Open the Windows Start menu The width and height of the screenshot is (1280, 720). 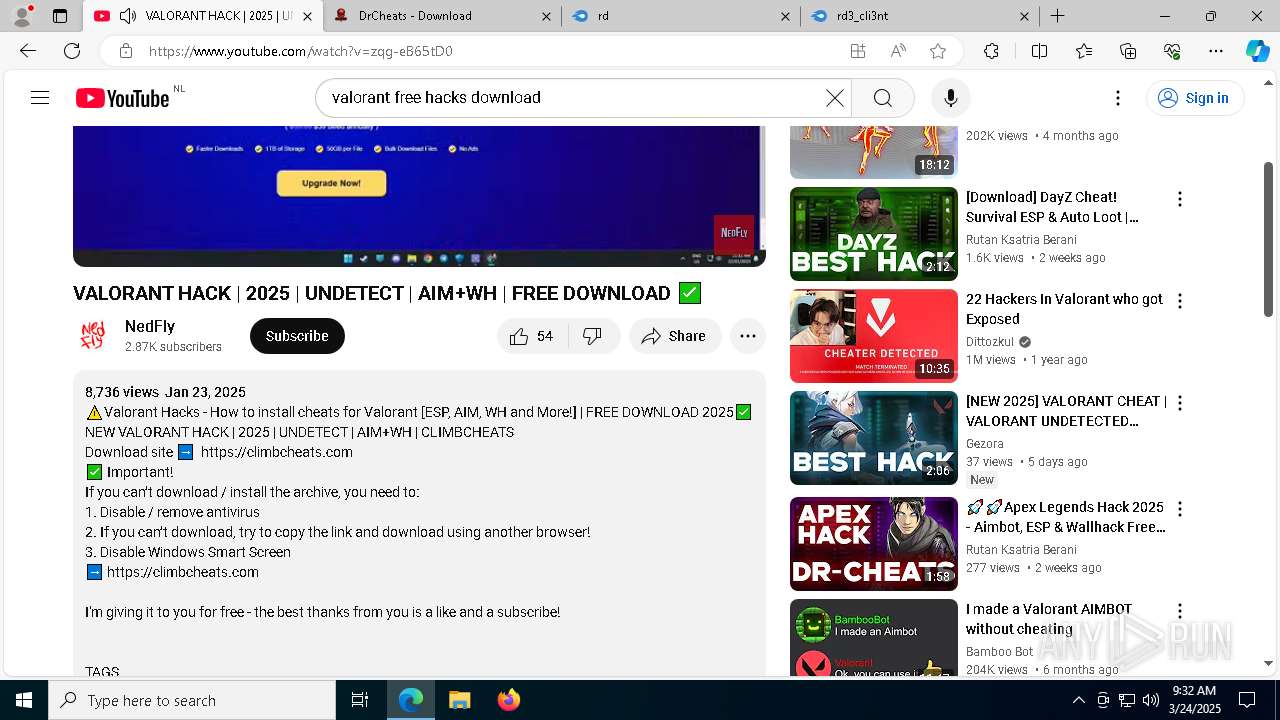tap(24, 700)
